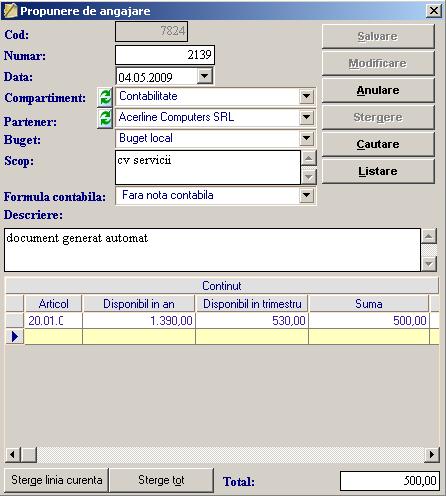Click the Listare button

[x=378, y=171]
